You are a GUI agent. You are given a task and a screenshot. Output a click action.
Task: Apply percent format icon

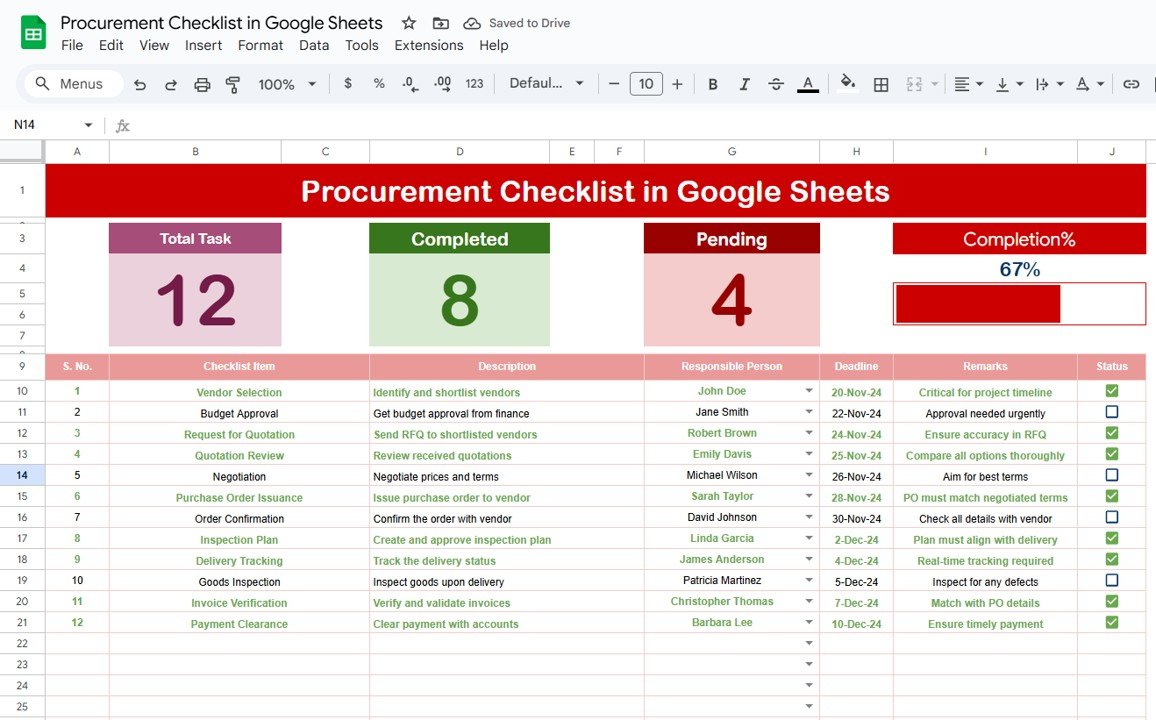(379, 84)
